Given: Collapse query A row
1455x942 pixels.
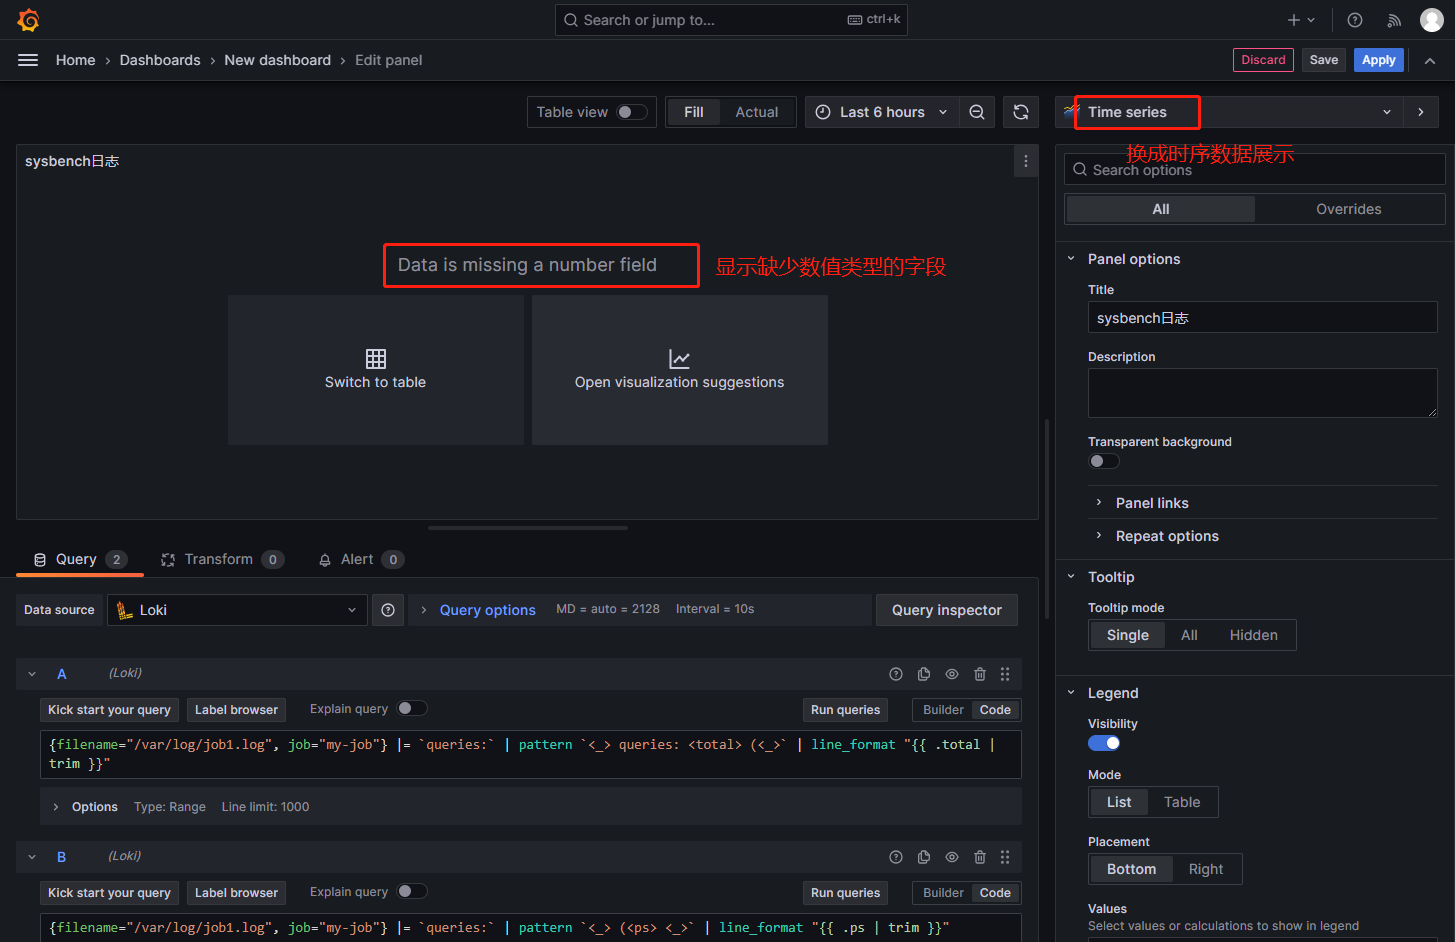Looking at the screenshot, I should click(x=32, y=674).
